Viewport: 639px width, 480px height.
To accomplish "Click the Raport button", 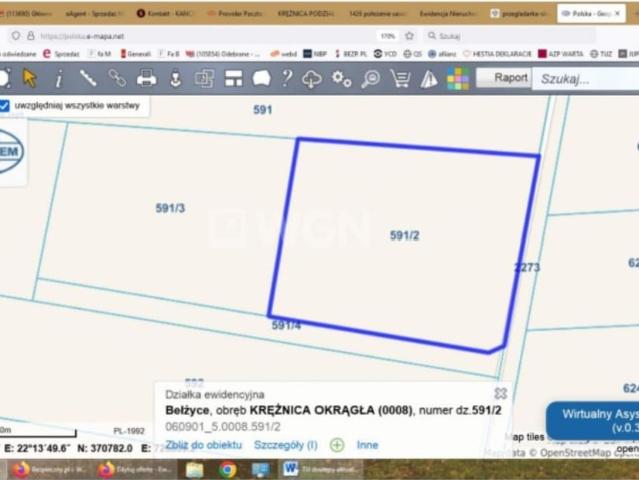I will coord(510,77).
